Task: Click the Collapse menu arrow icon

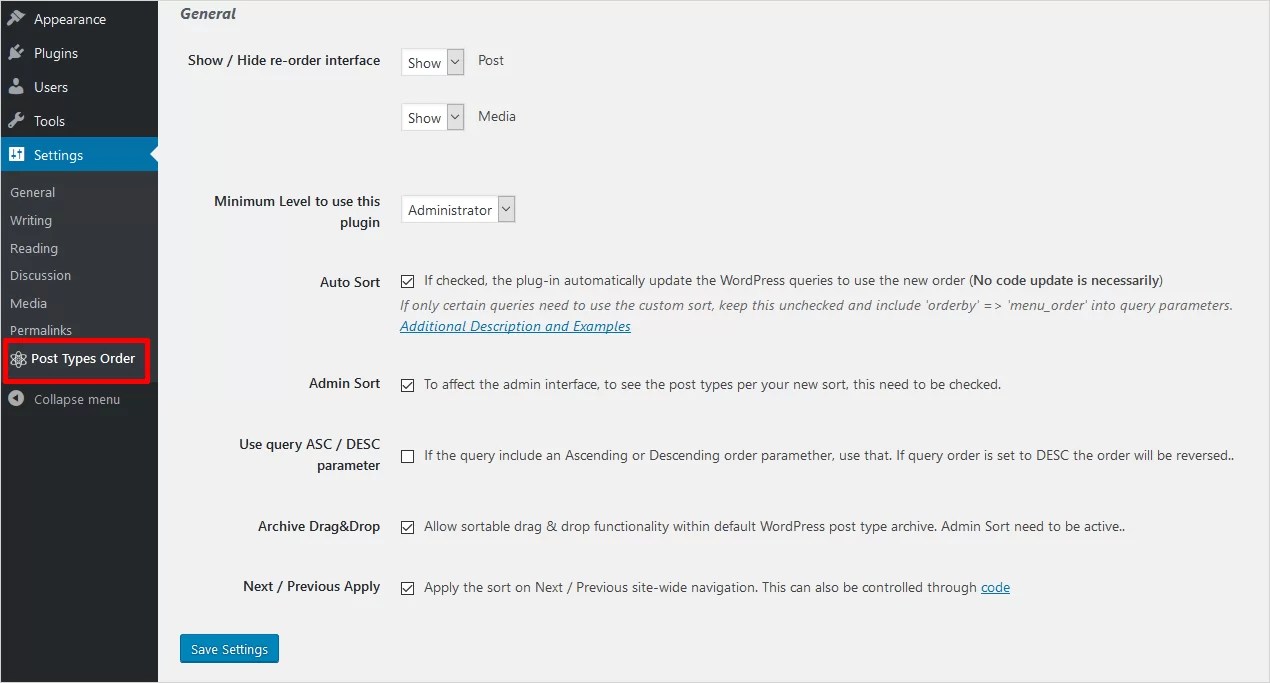Action: pyautogui.click(x=16, y=399)
